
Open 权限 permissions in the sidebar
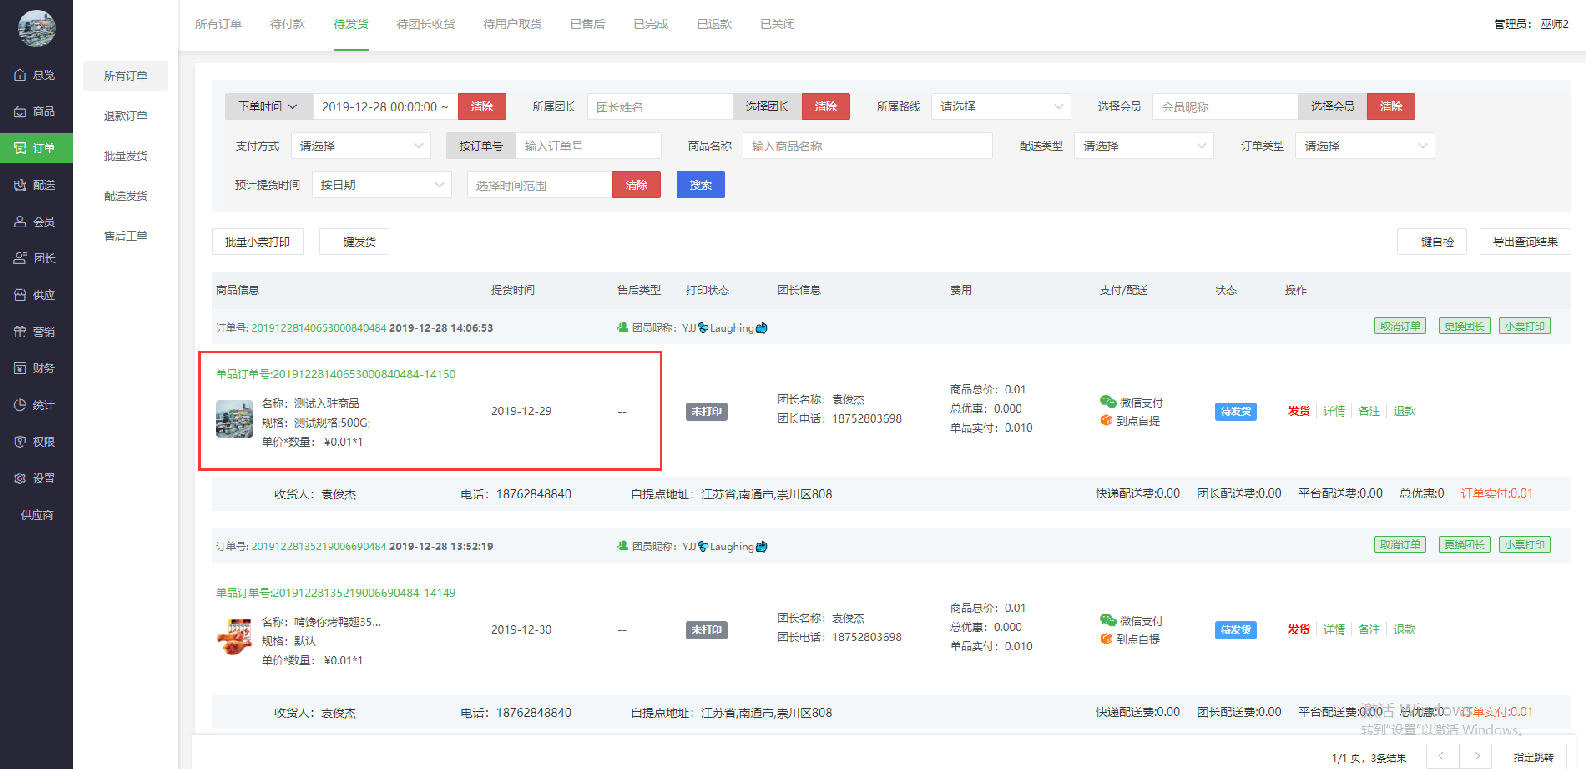click(36, 442)
